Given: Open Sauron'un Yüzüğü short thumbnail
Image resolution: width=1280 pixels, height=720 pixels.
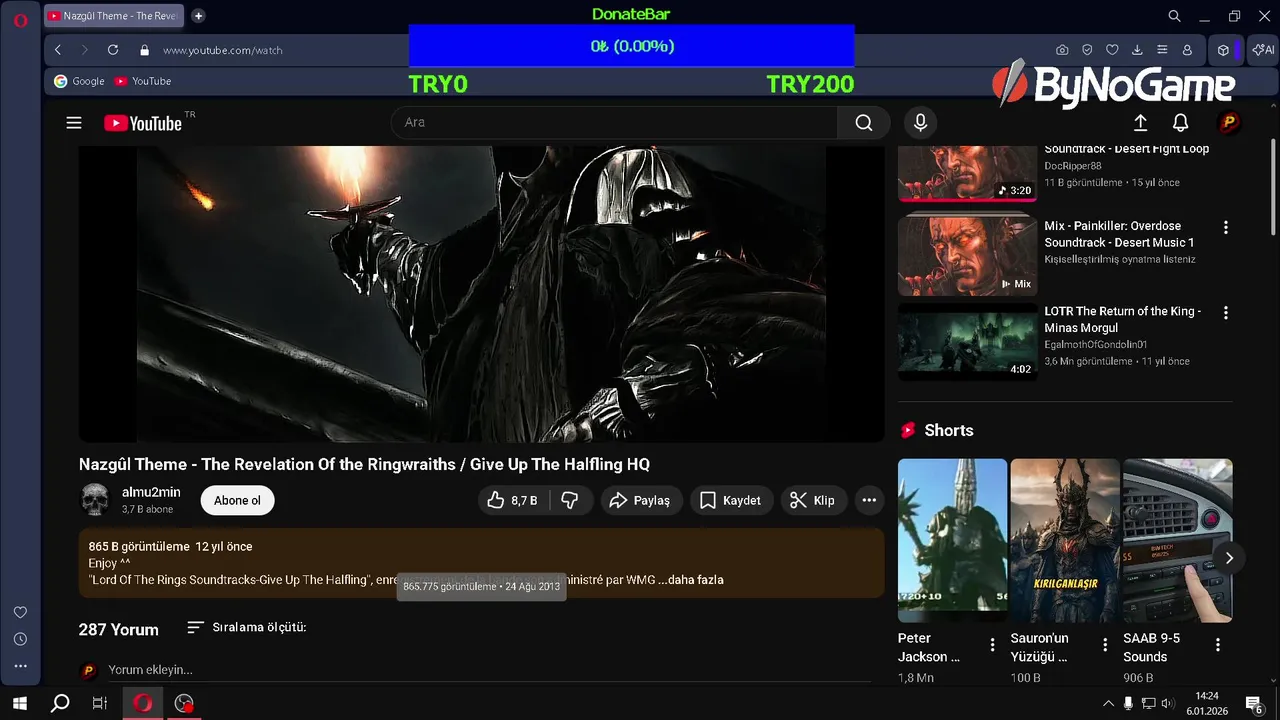Looking at the screenshot, I should [1065, 540].
